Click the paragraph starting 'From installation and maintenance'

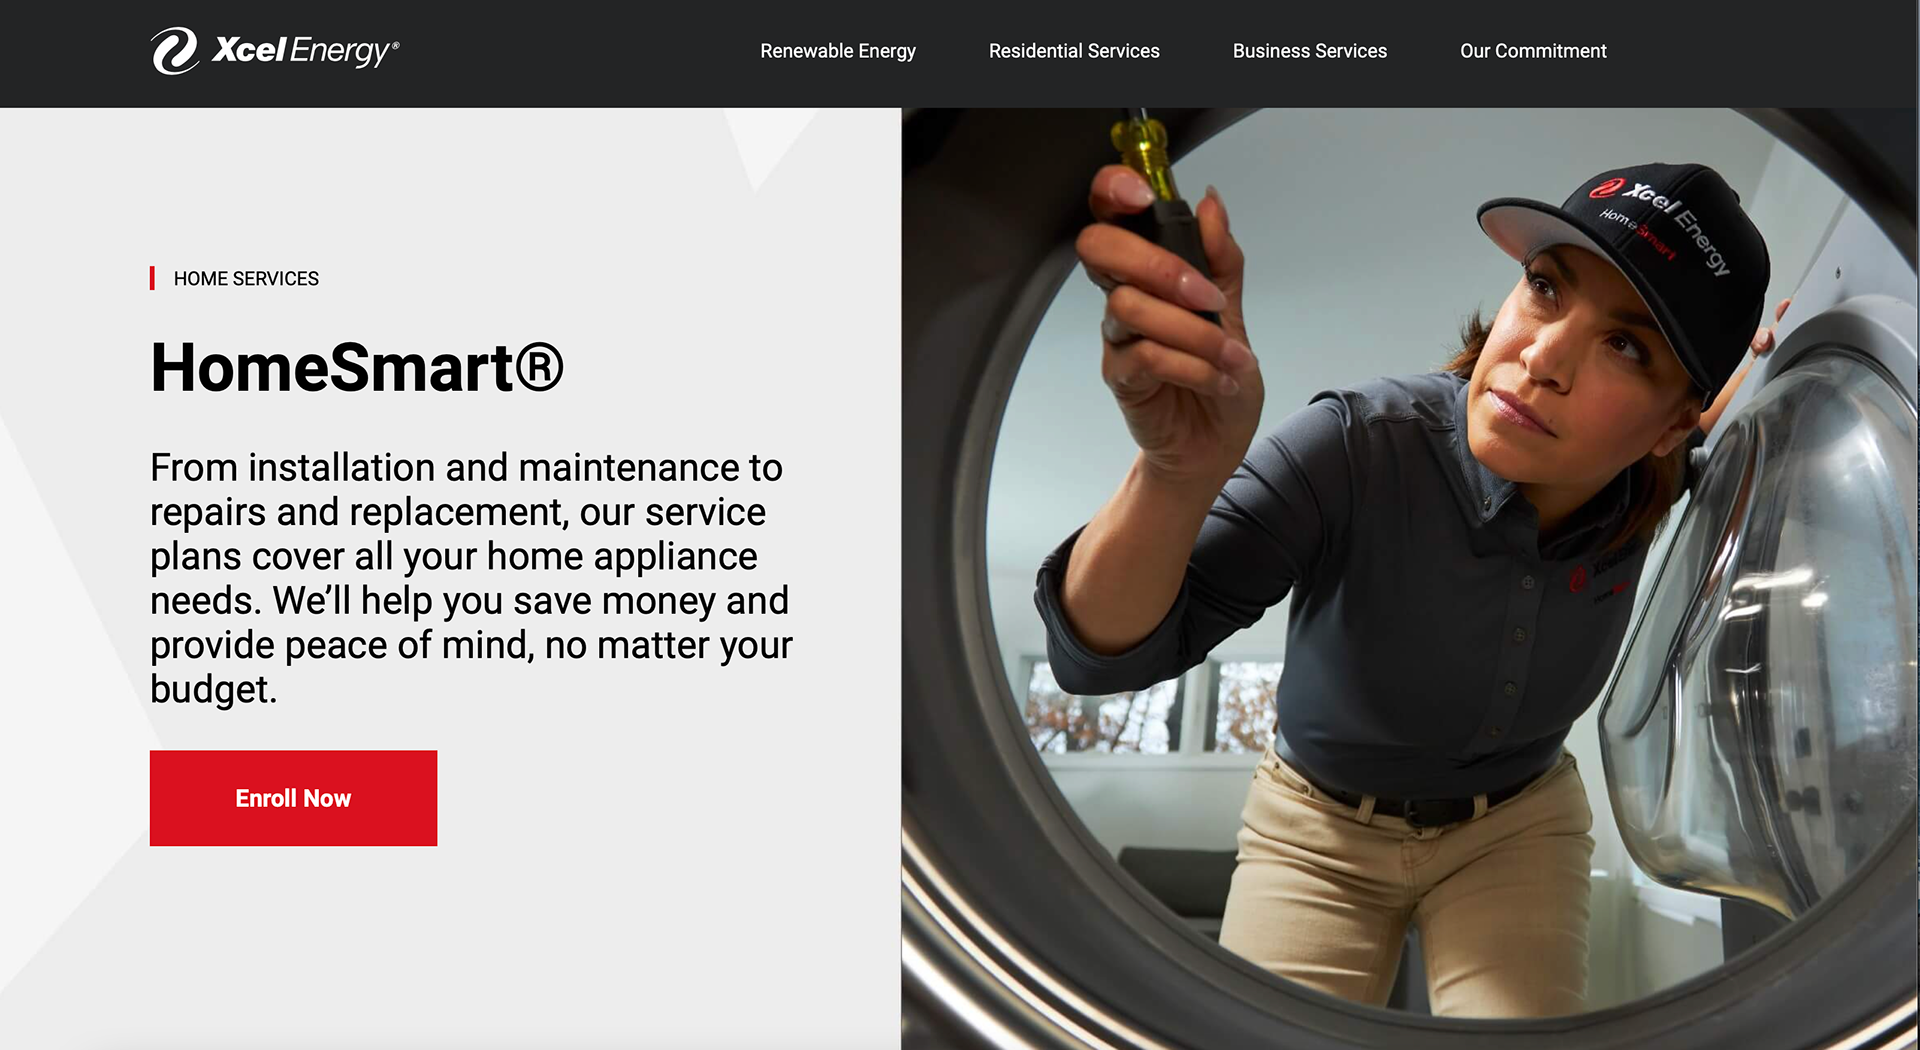(471, 578)
